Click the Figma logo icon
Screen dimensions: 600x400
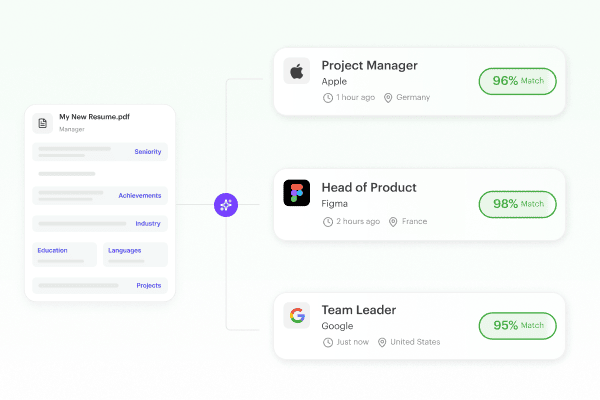coord(297,193)
